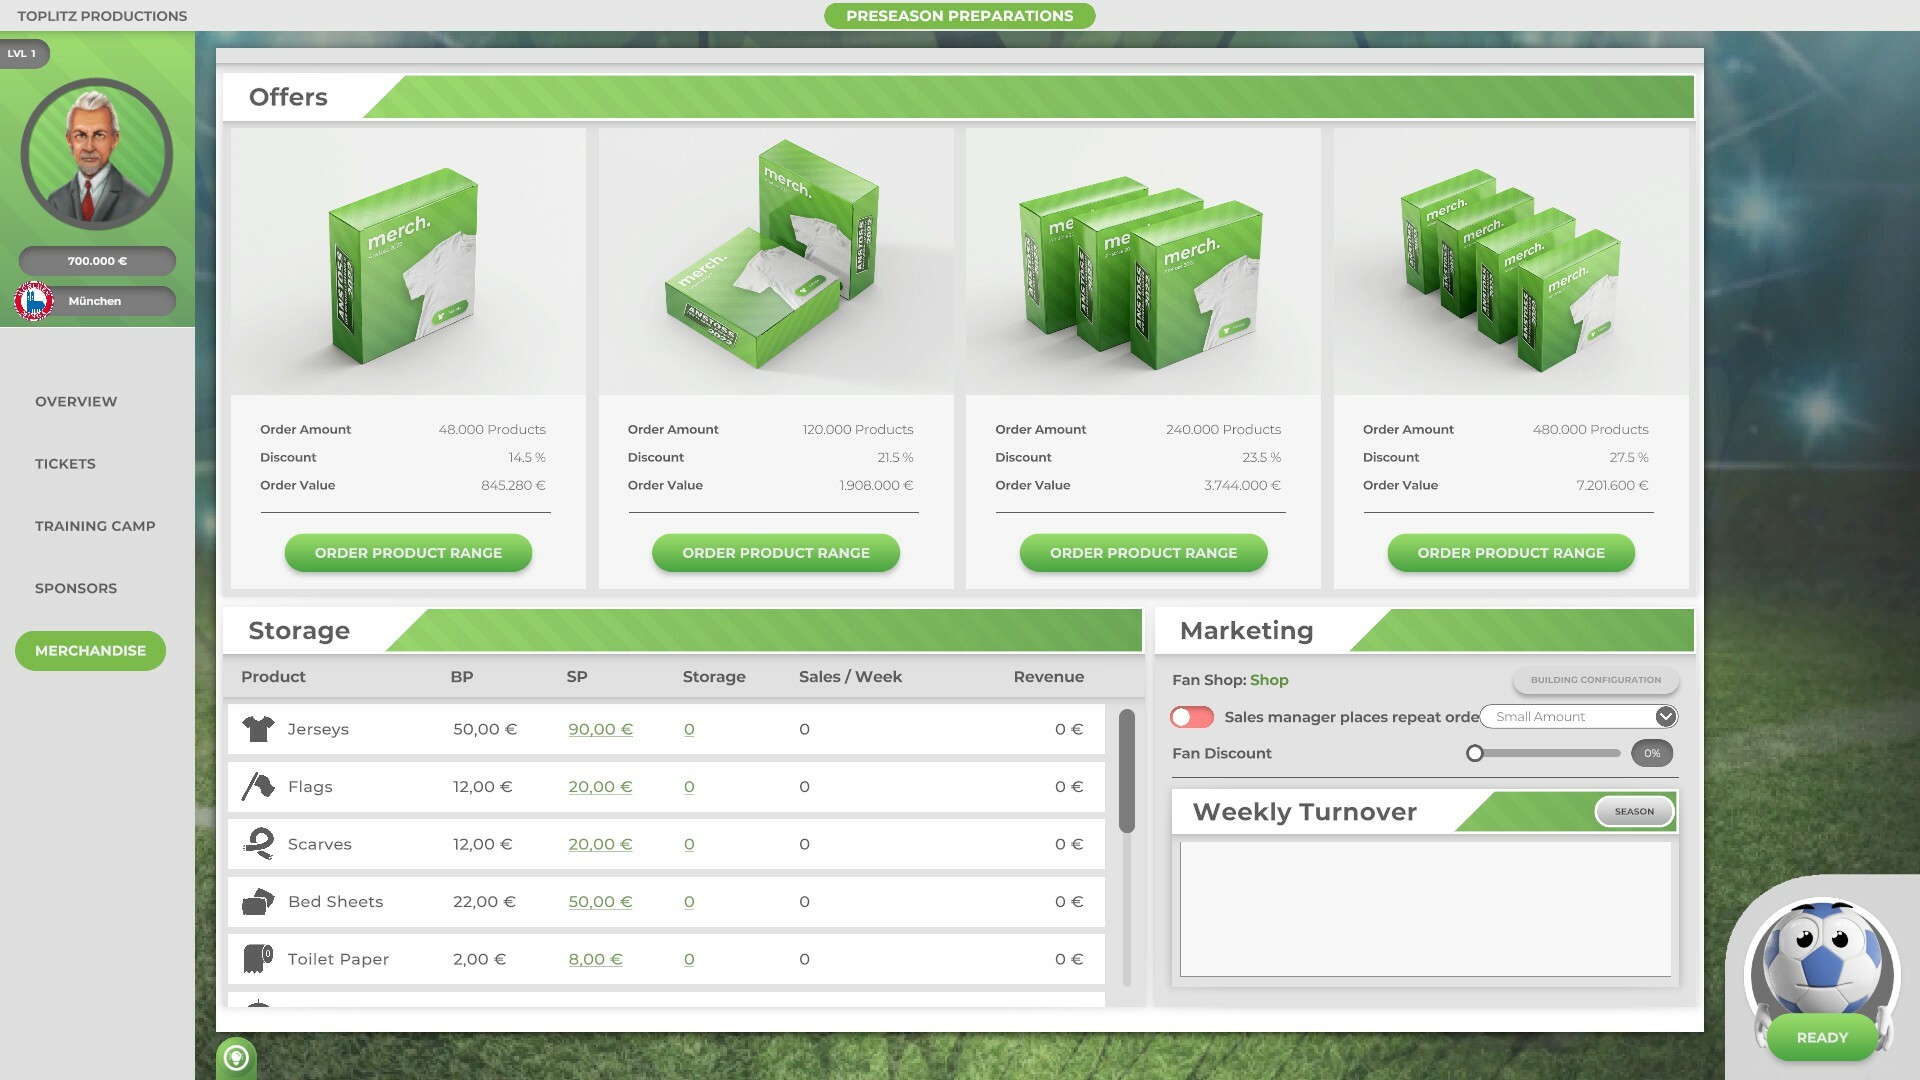The height and width of the screenshot is (1080, 1920).
Task: Click the Fan Discount slider handle
Action: coord(1475,754)
